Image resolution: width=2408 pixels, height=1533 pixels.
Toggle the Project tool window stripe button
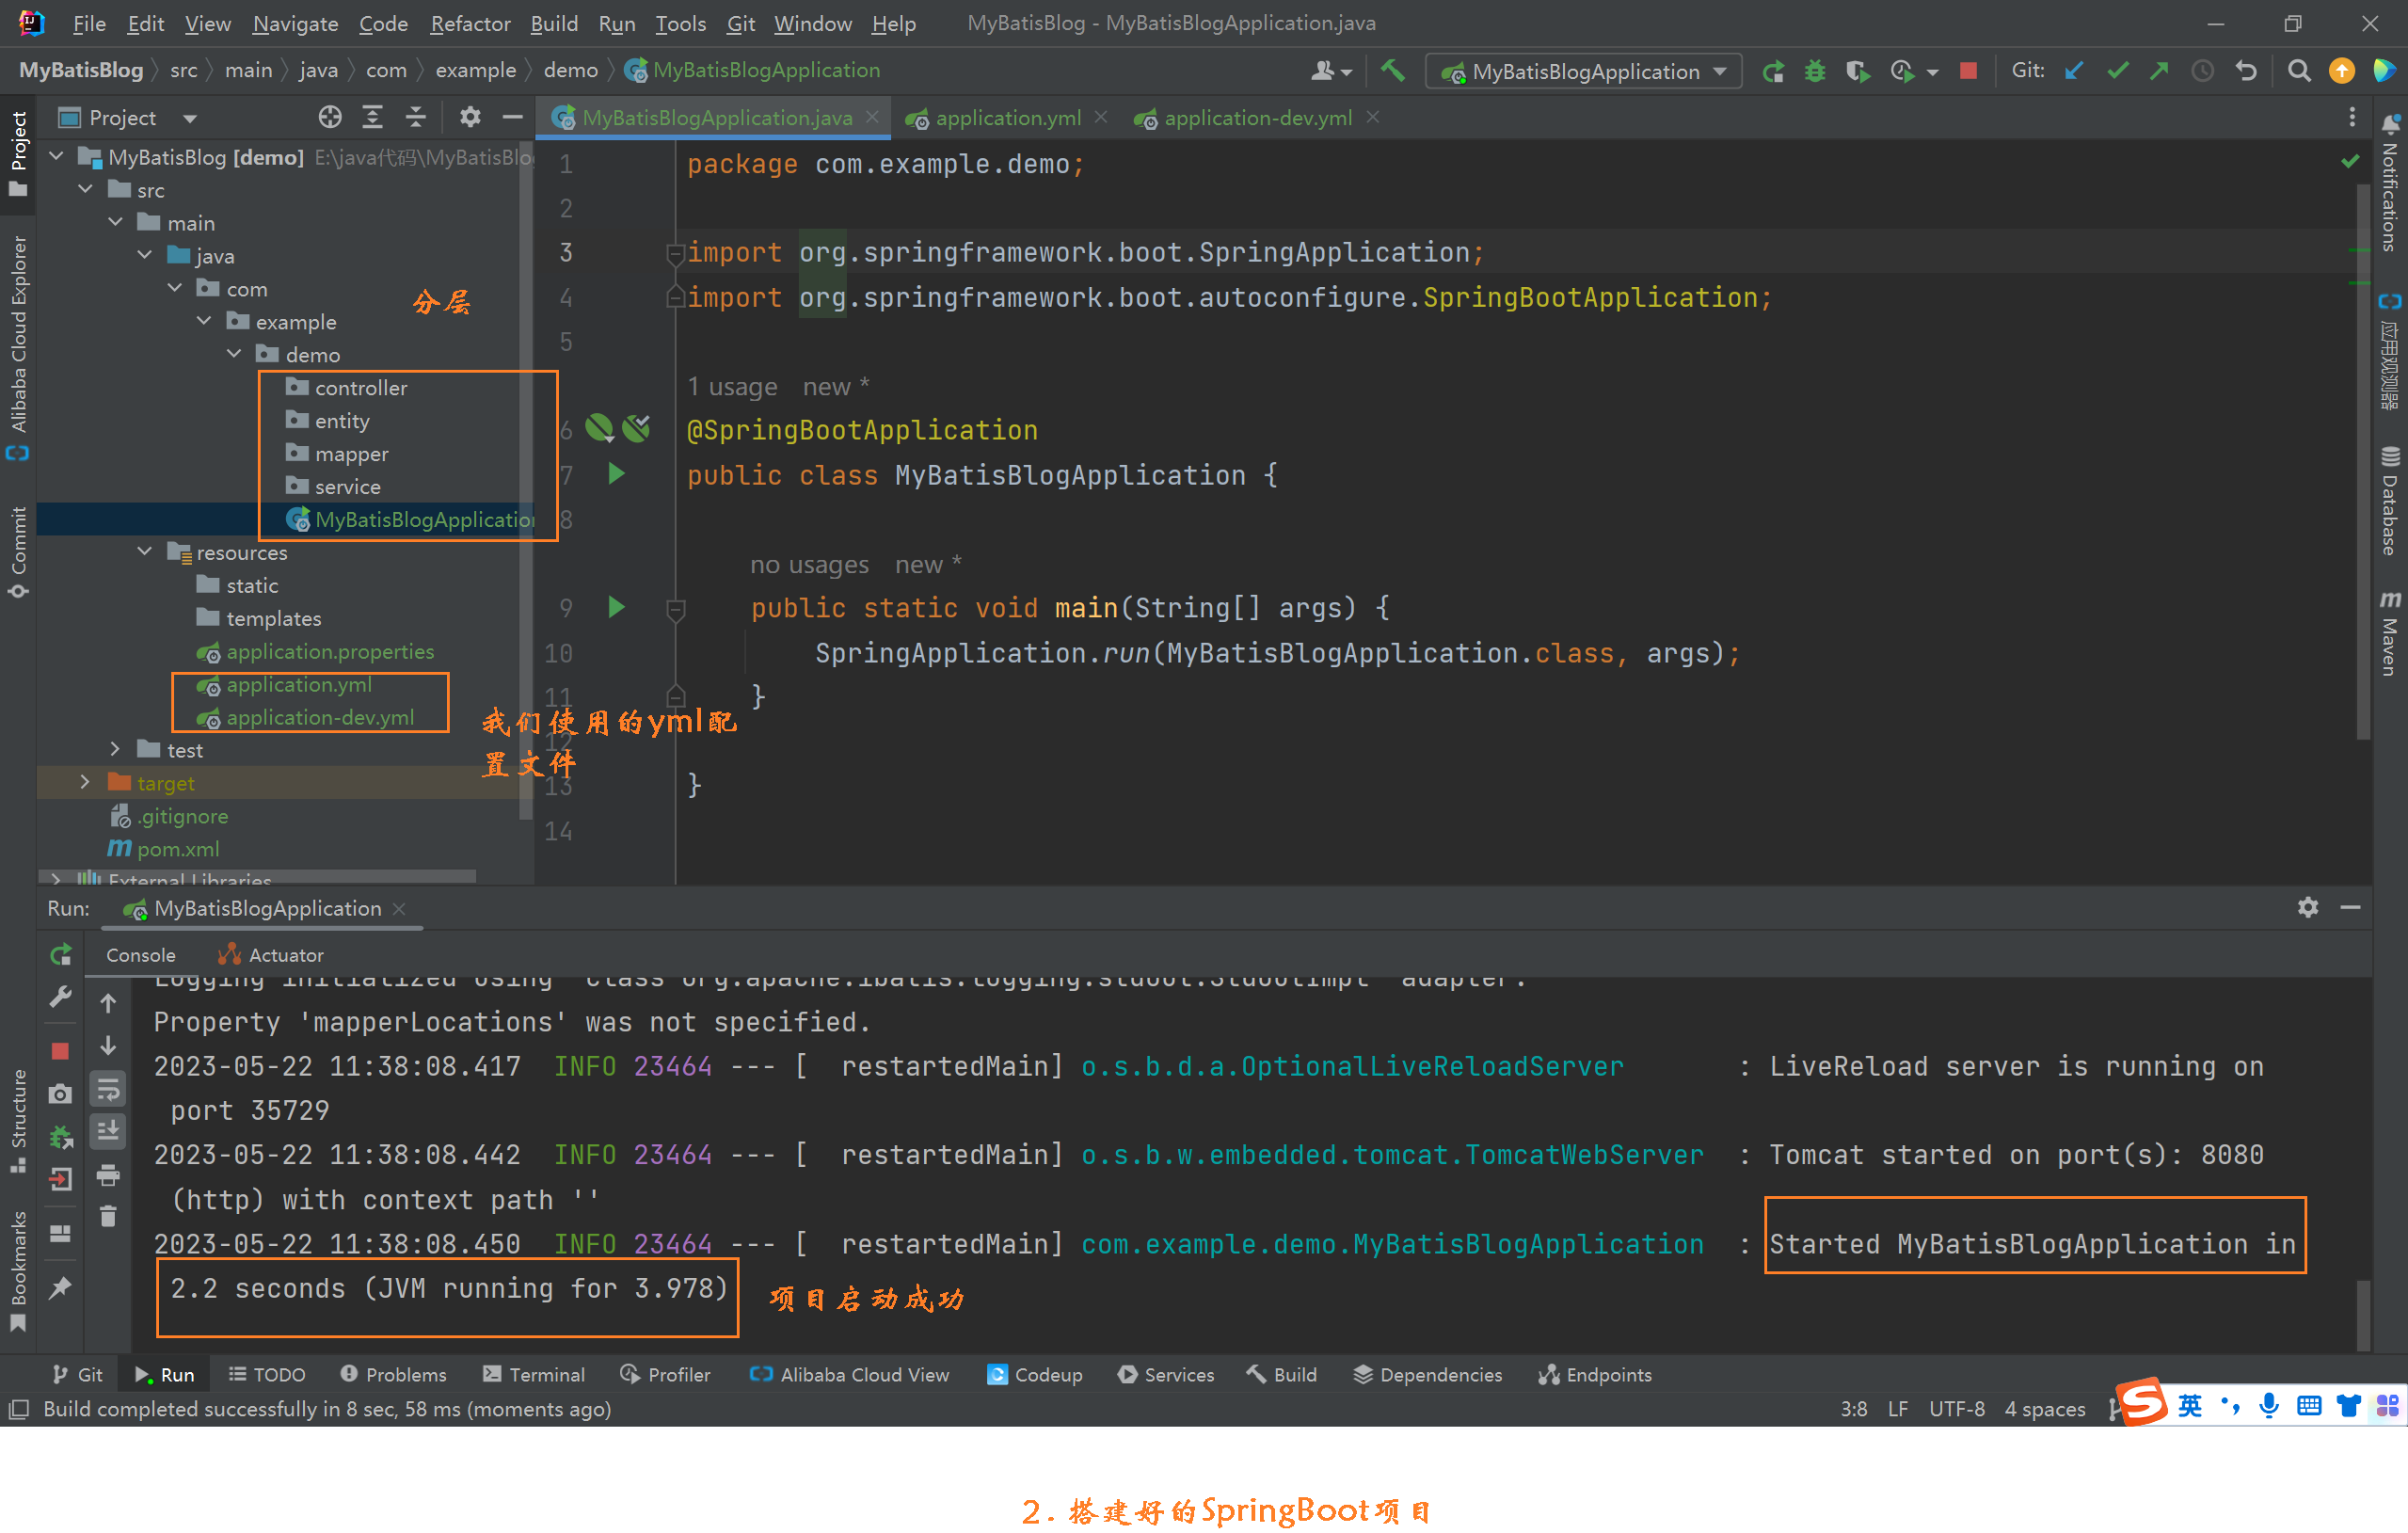[18, 150]
